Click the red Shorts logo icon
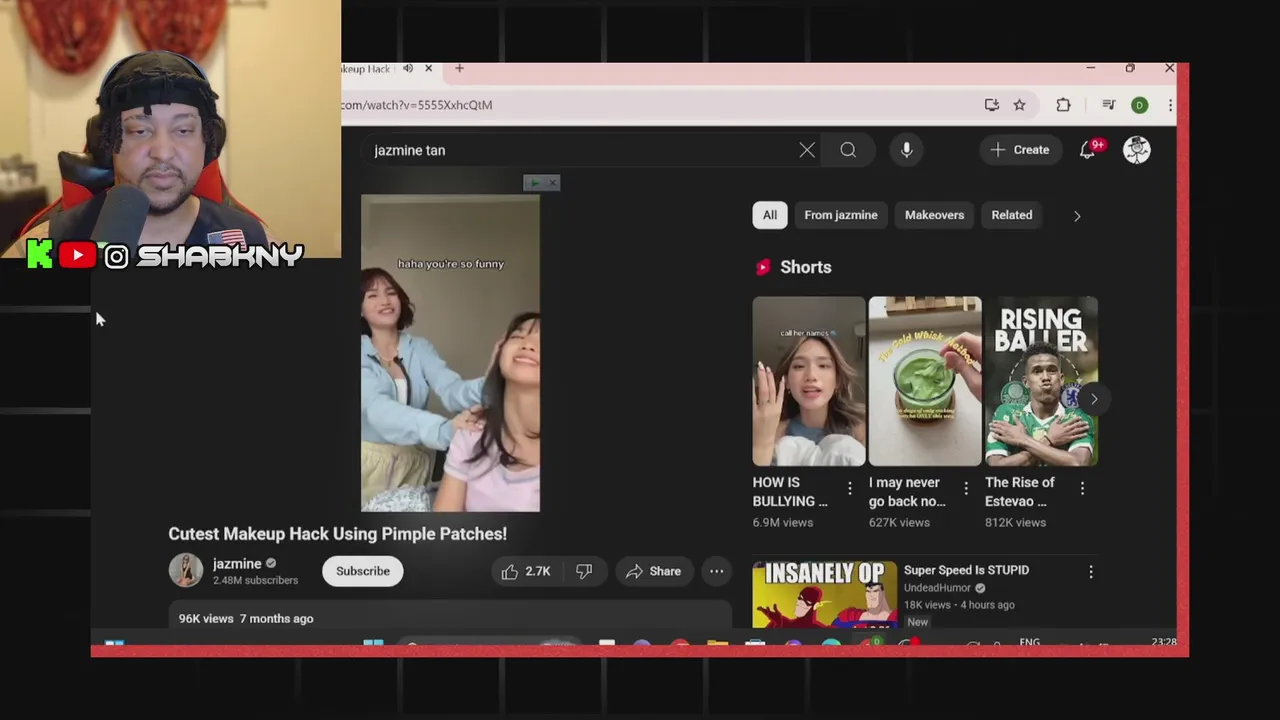 [x=764, y=267]
